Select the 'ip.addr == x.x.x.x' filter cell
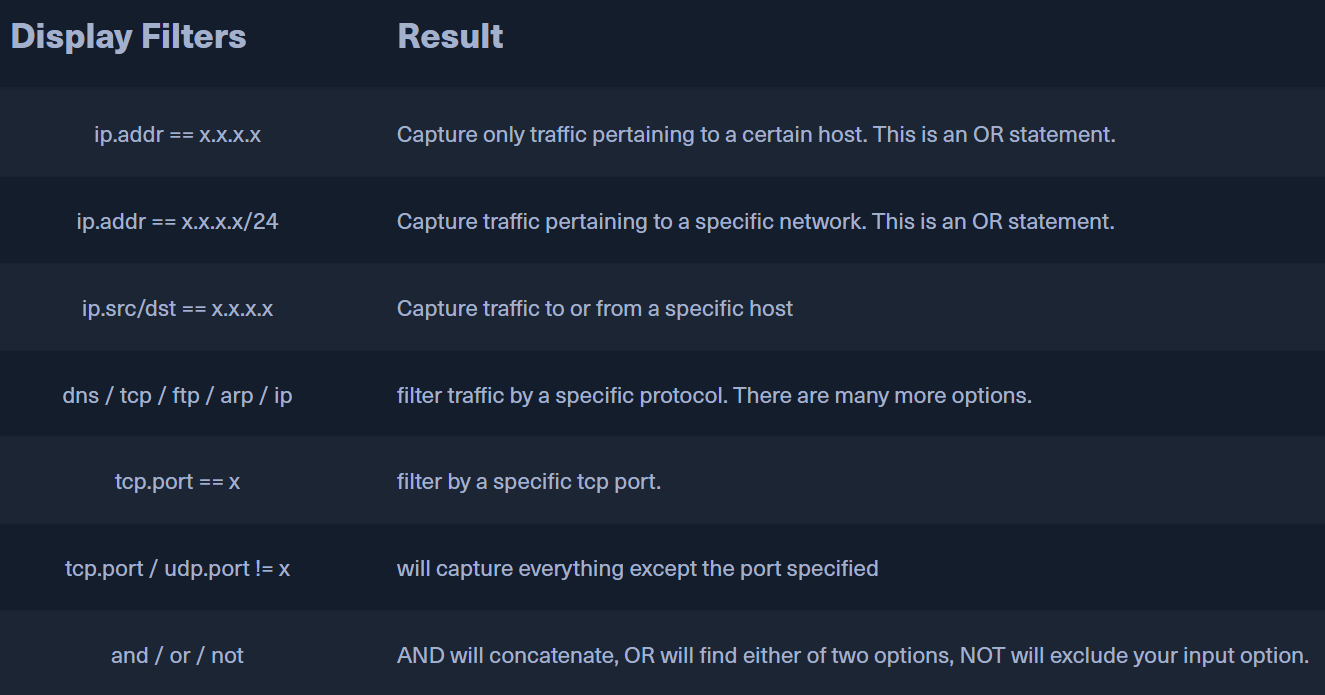1325x695 pixels. tap(178, 134)
